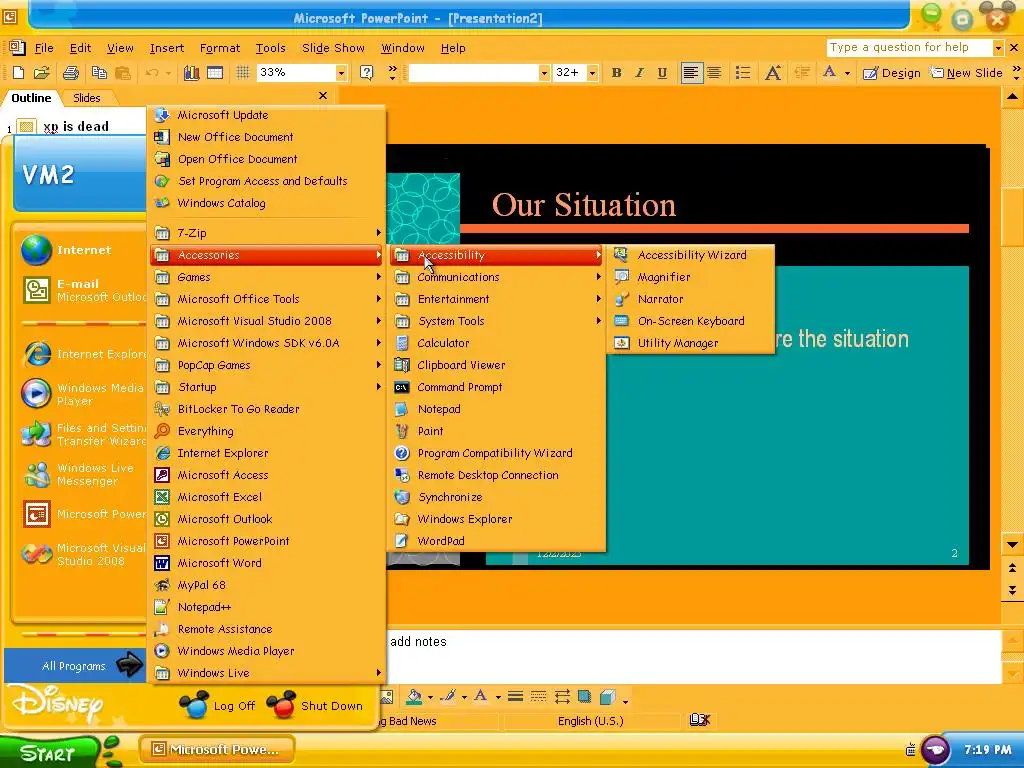Click Log Off button
This screenshot has height=768, width=1024.
coord(217,705)
